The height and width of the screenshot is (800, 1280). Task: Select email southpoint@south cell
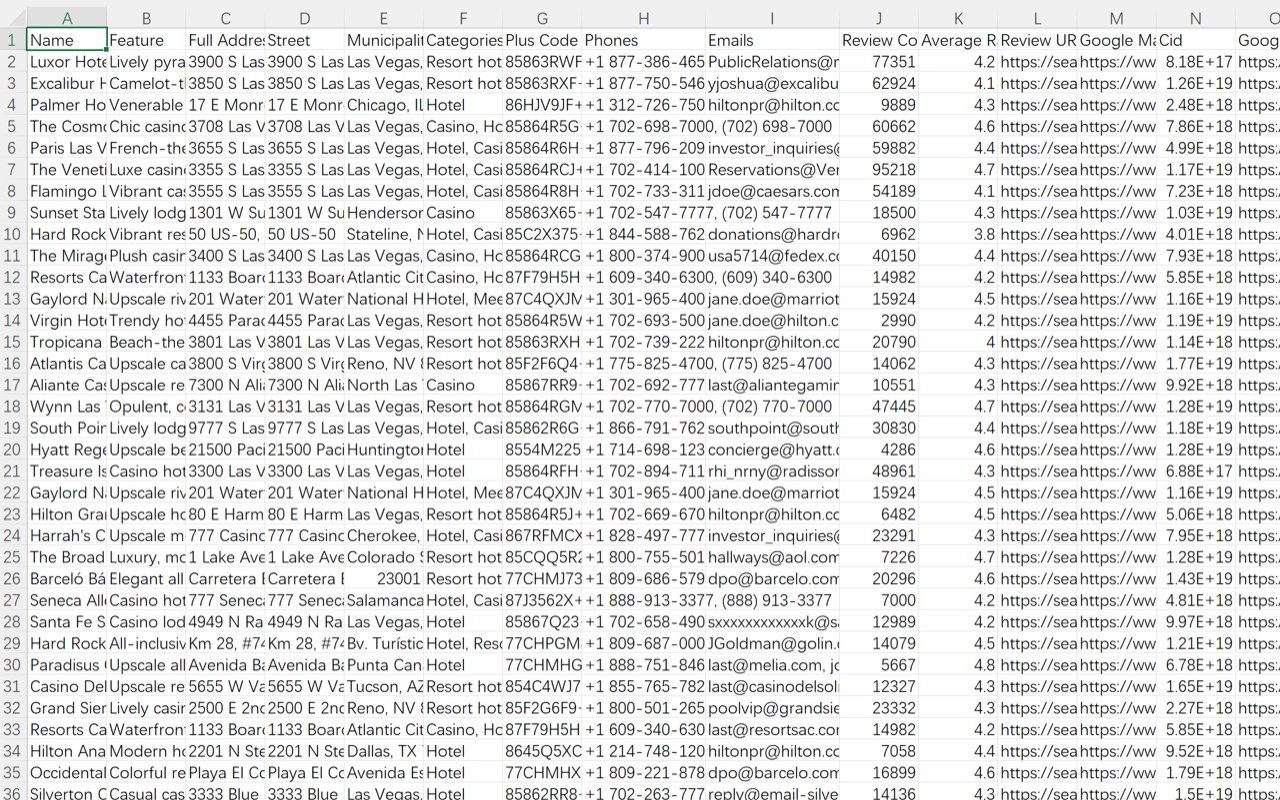pos(772,428)
